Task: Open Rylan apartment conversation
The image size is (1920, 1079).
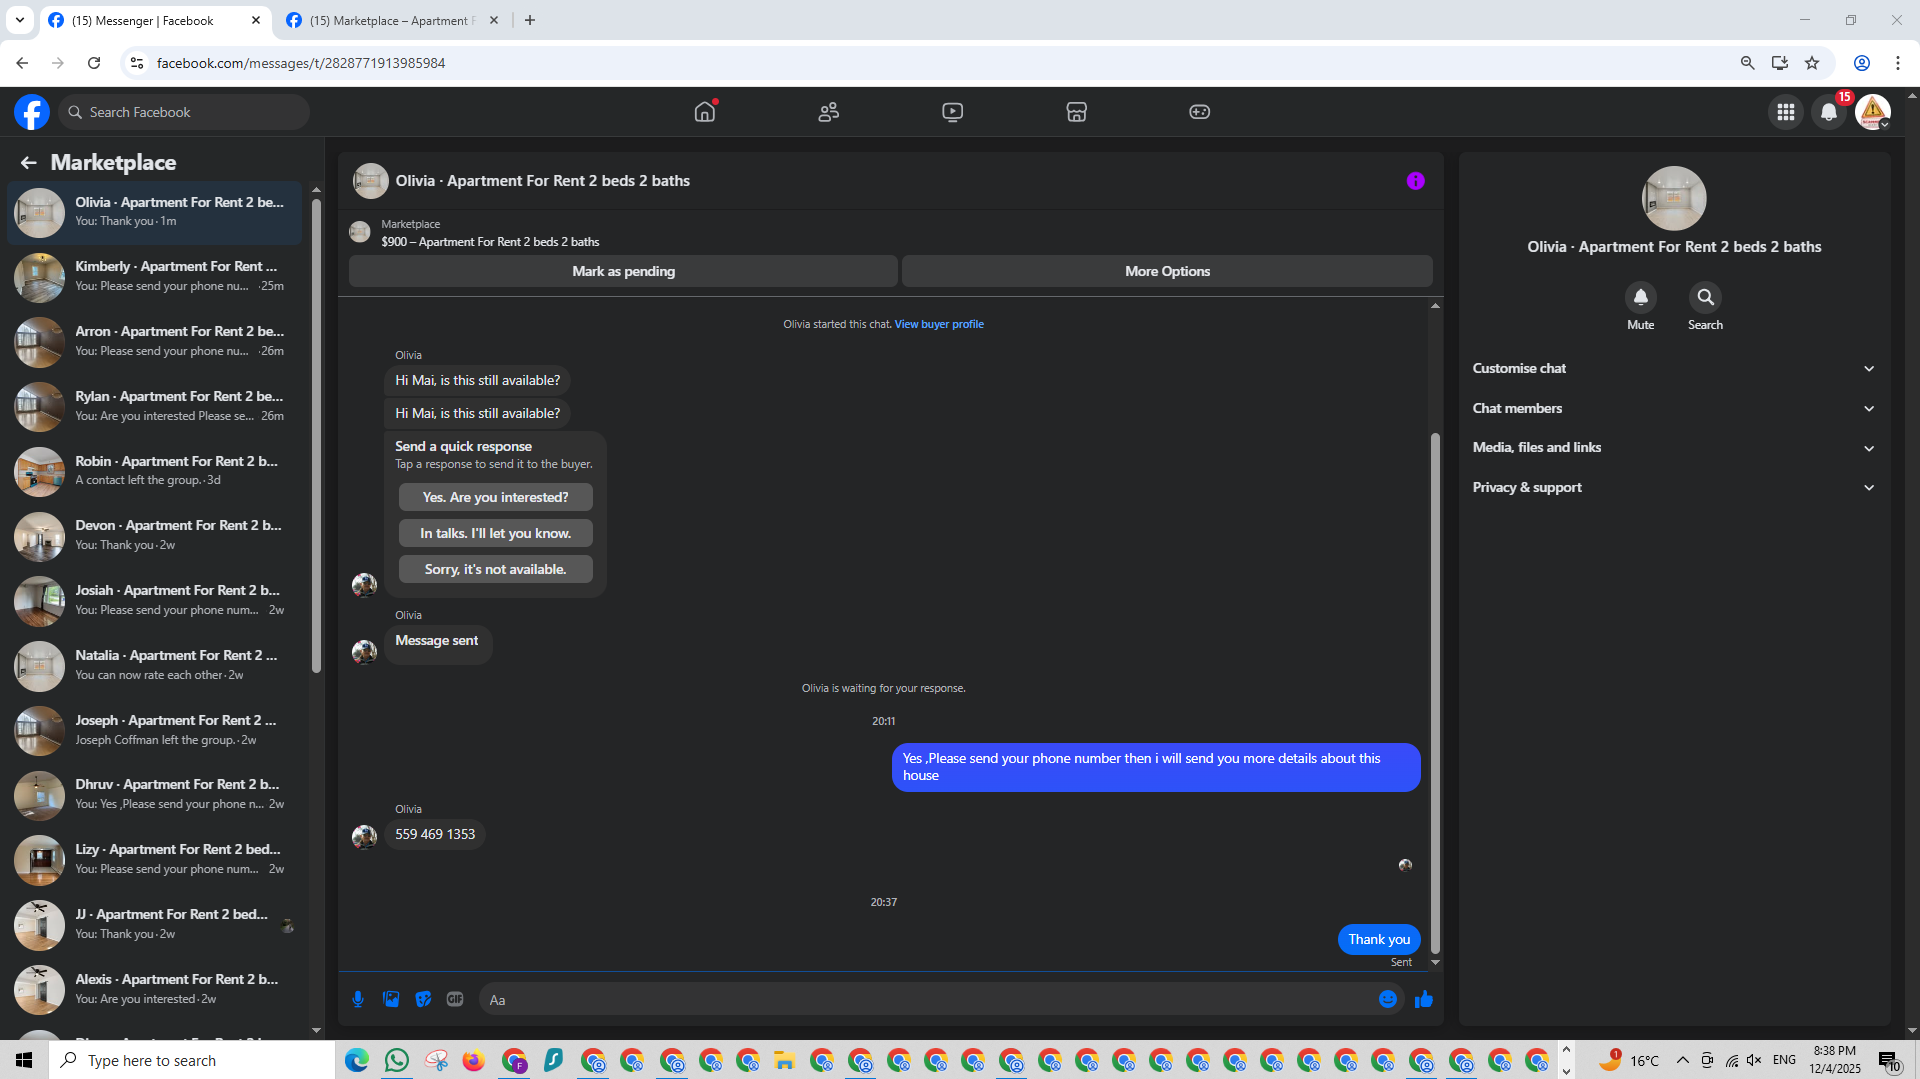Action: coord(155,407)
